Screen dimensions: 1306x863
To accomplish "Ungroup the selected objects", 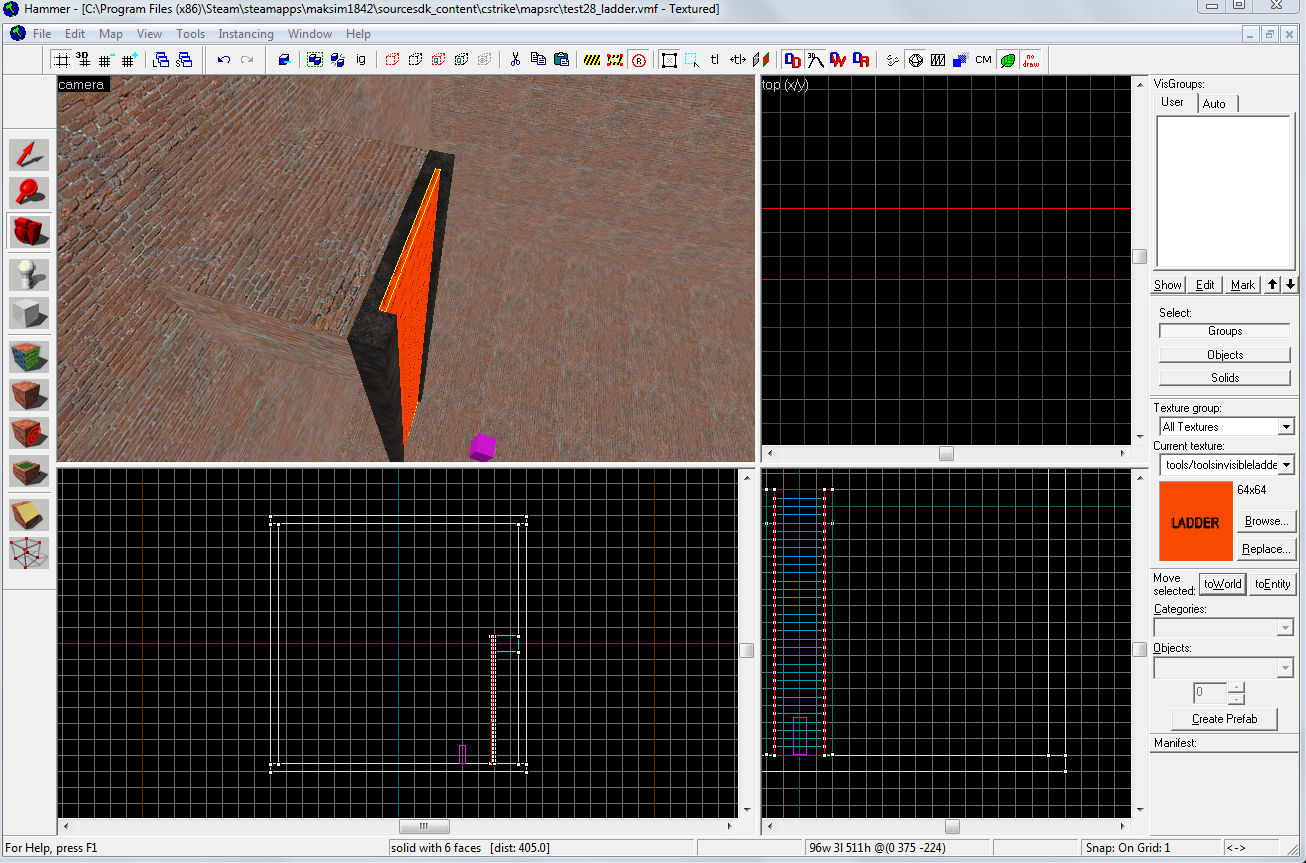I will [x=338, y=60].
